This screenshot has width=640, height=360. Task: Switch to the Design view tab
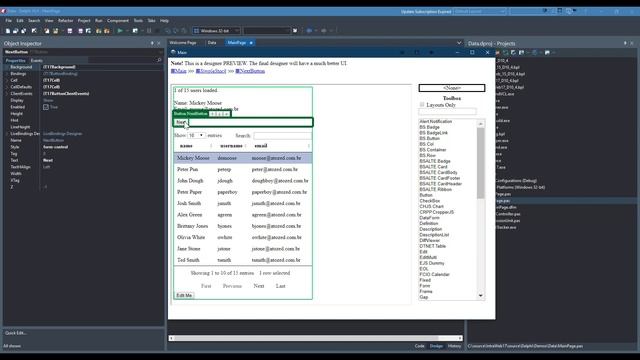(436, 346)
